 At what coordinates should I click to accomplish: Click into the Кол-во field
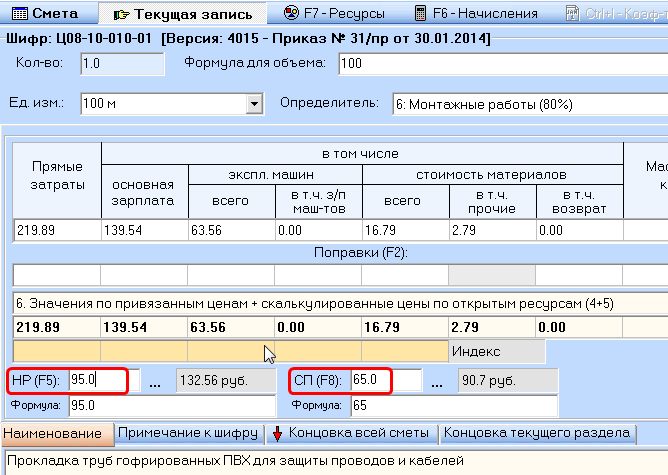(122, 63)
